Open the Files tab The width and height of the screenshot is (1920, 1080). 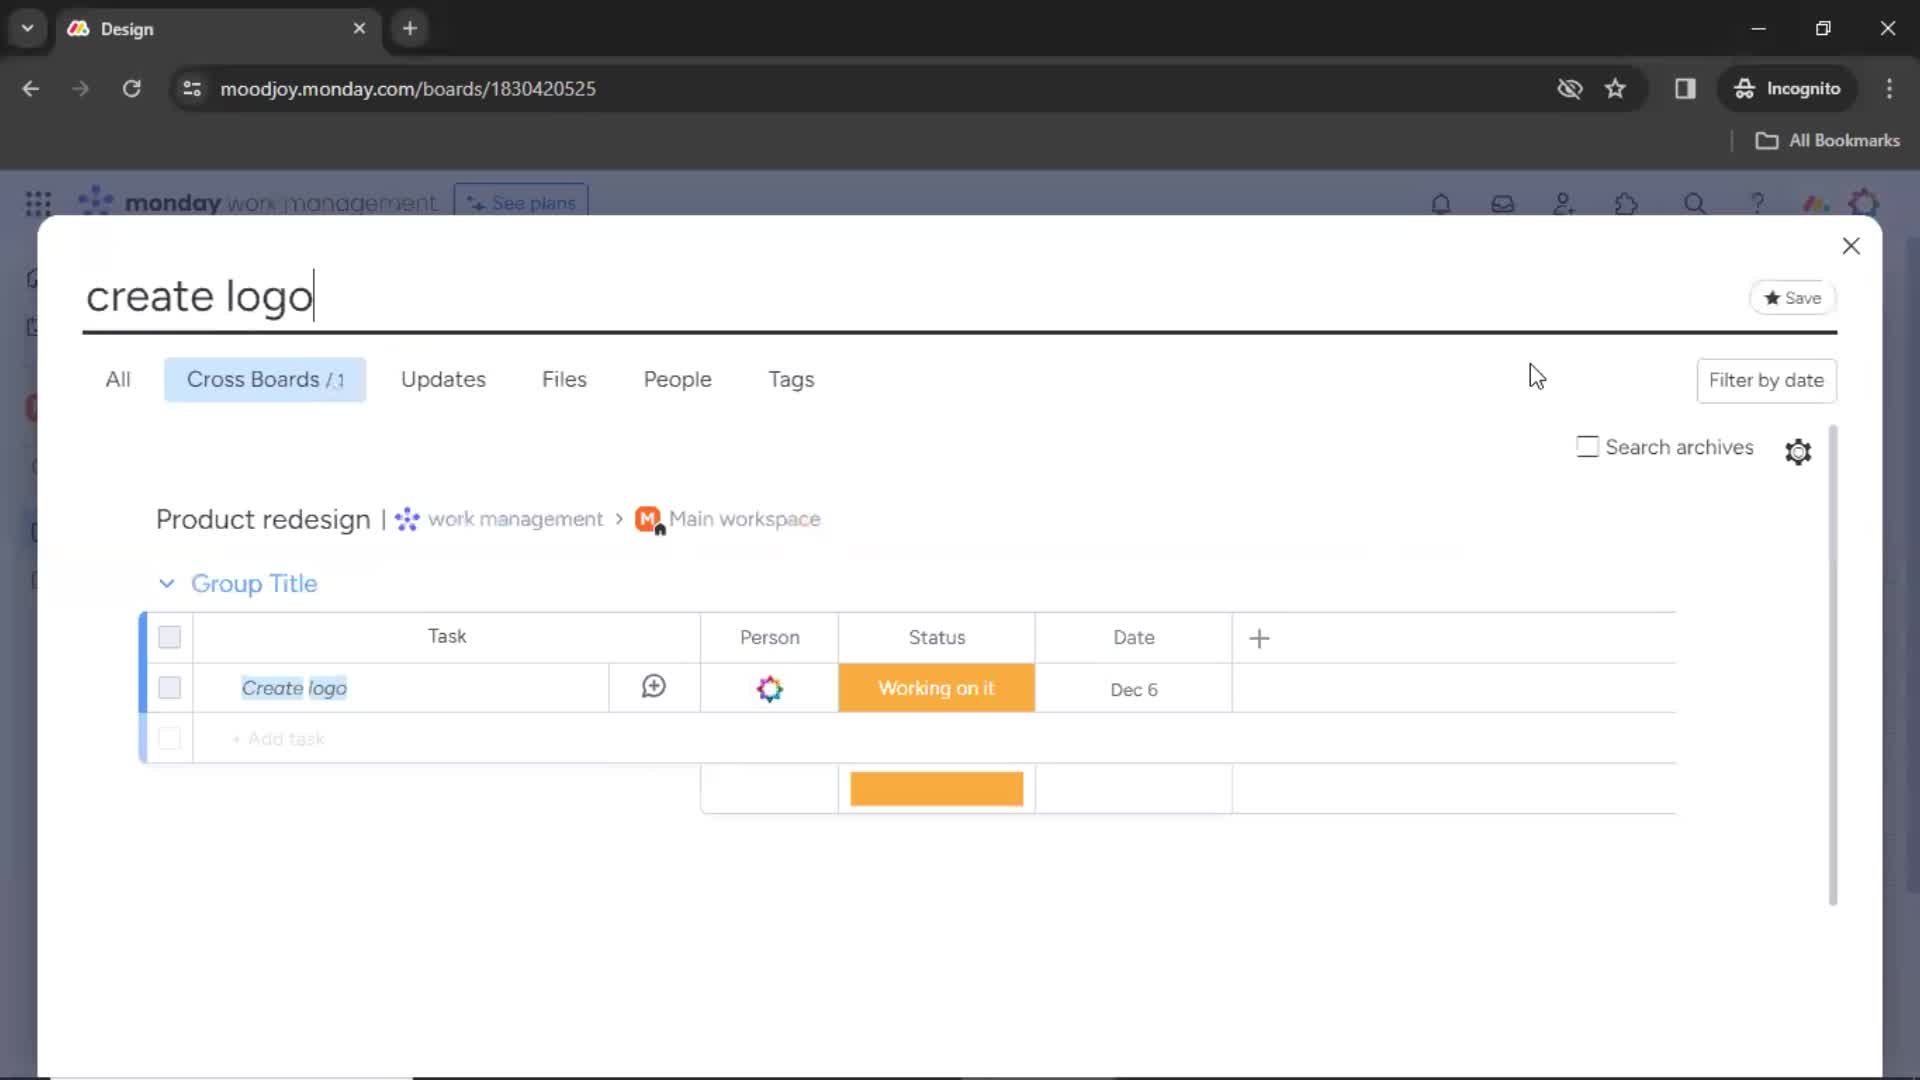point(564,380)
